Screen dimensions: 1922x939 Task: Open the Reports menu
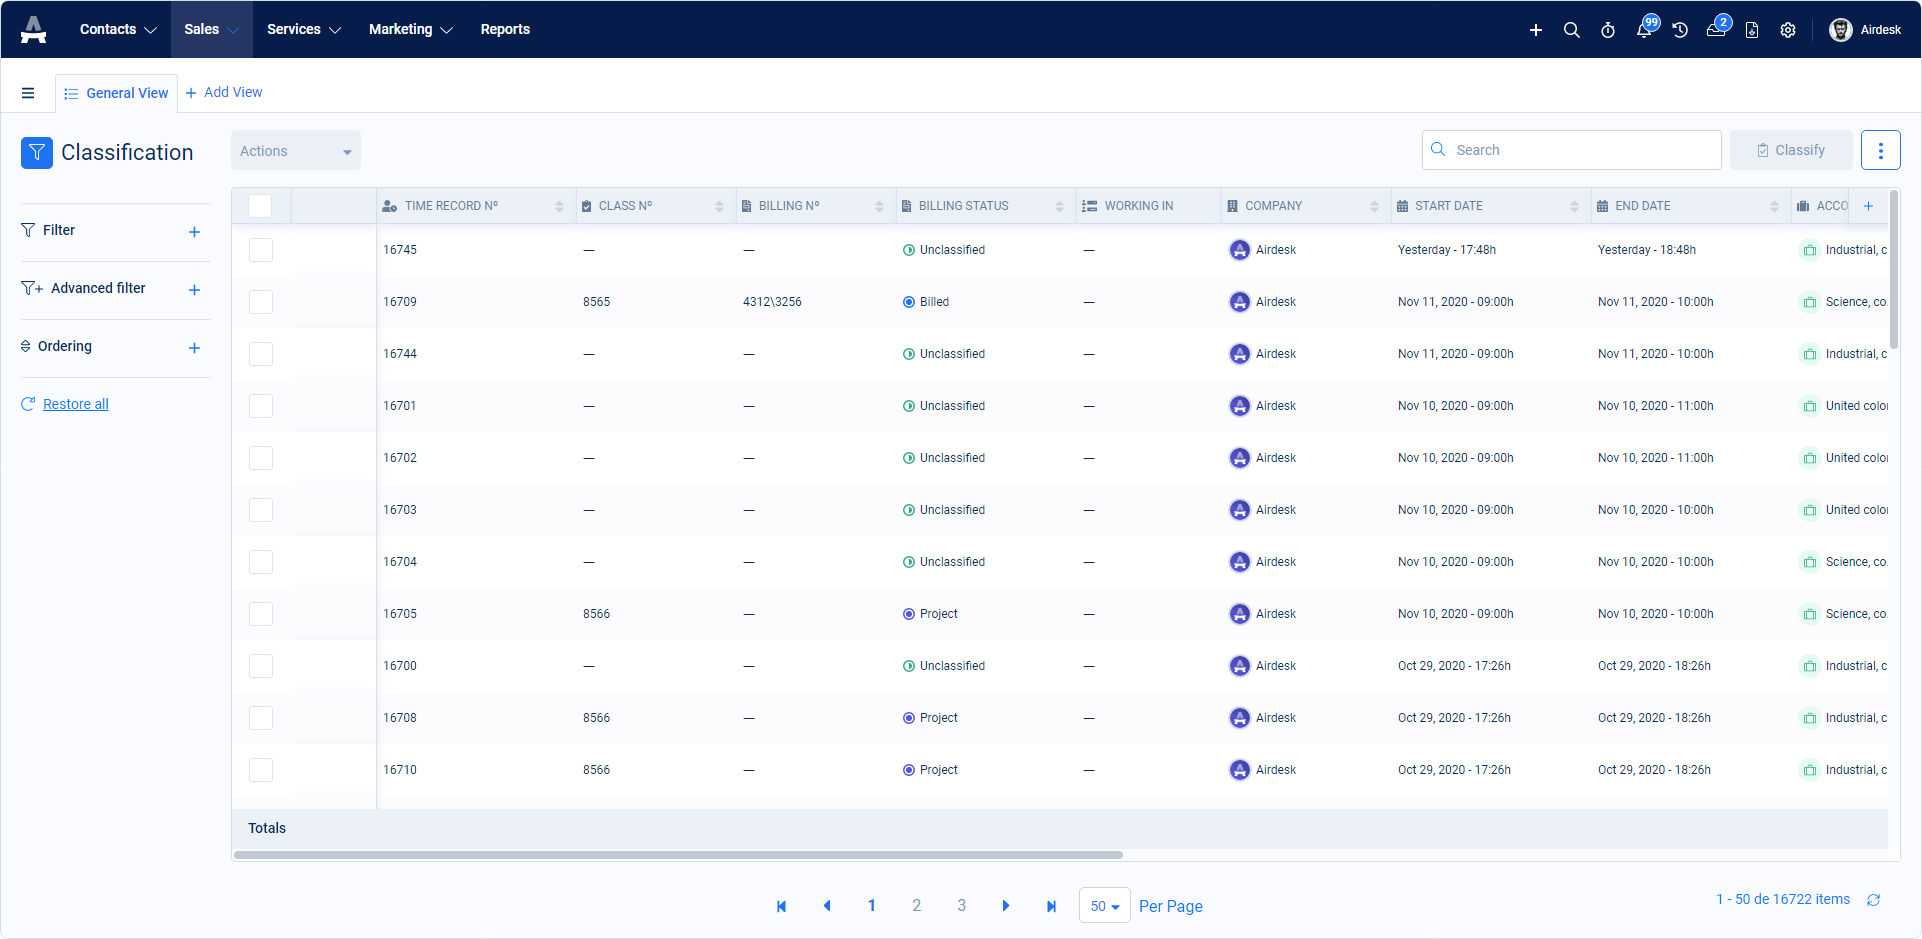(x=505, y=29)
